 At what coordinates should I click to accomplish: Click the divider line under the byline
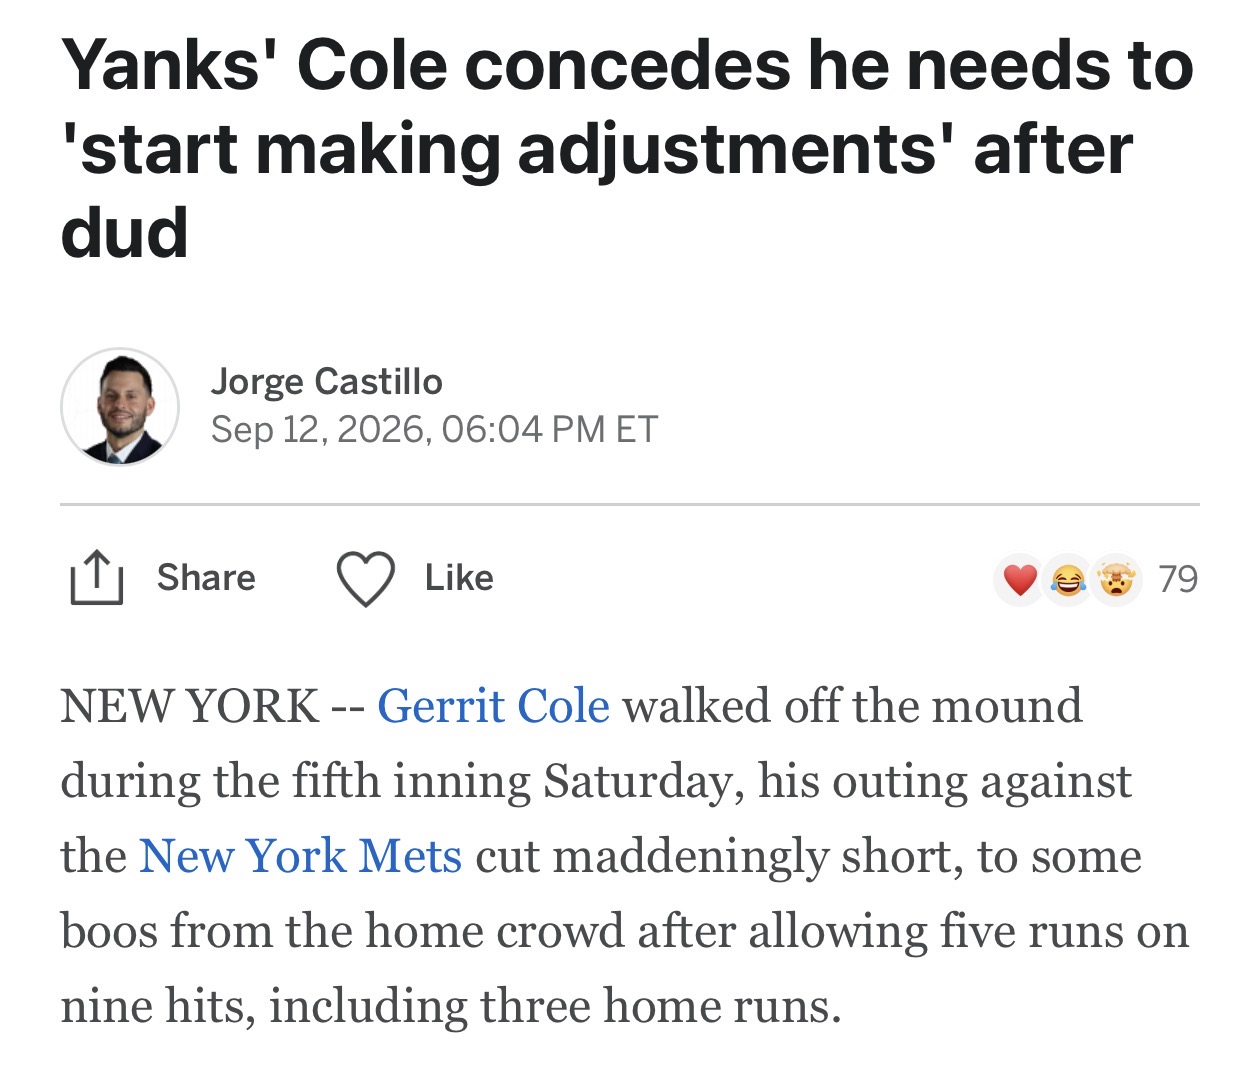point(630,505)
